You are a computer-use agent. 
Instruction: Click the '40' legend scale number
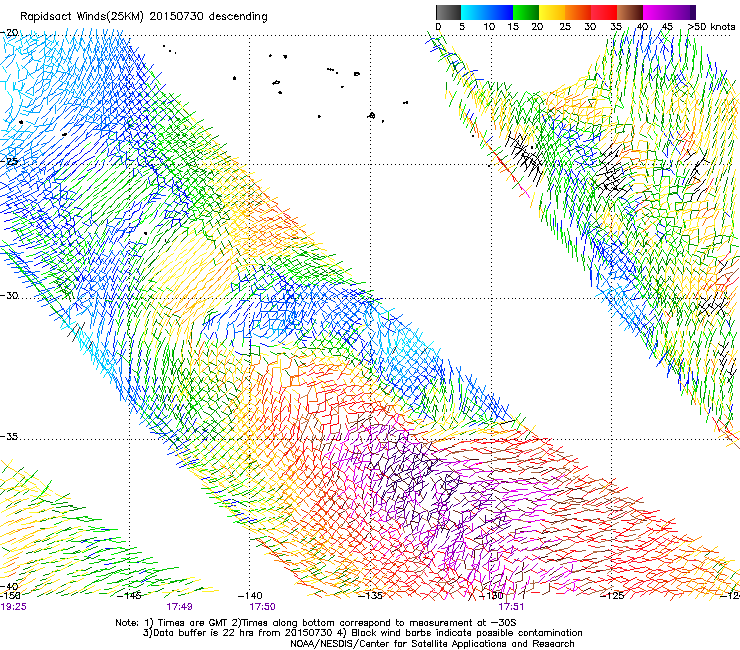[x=642, y=27]
